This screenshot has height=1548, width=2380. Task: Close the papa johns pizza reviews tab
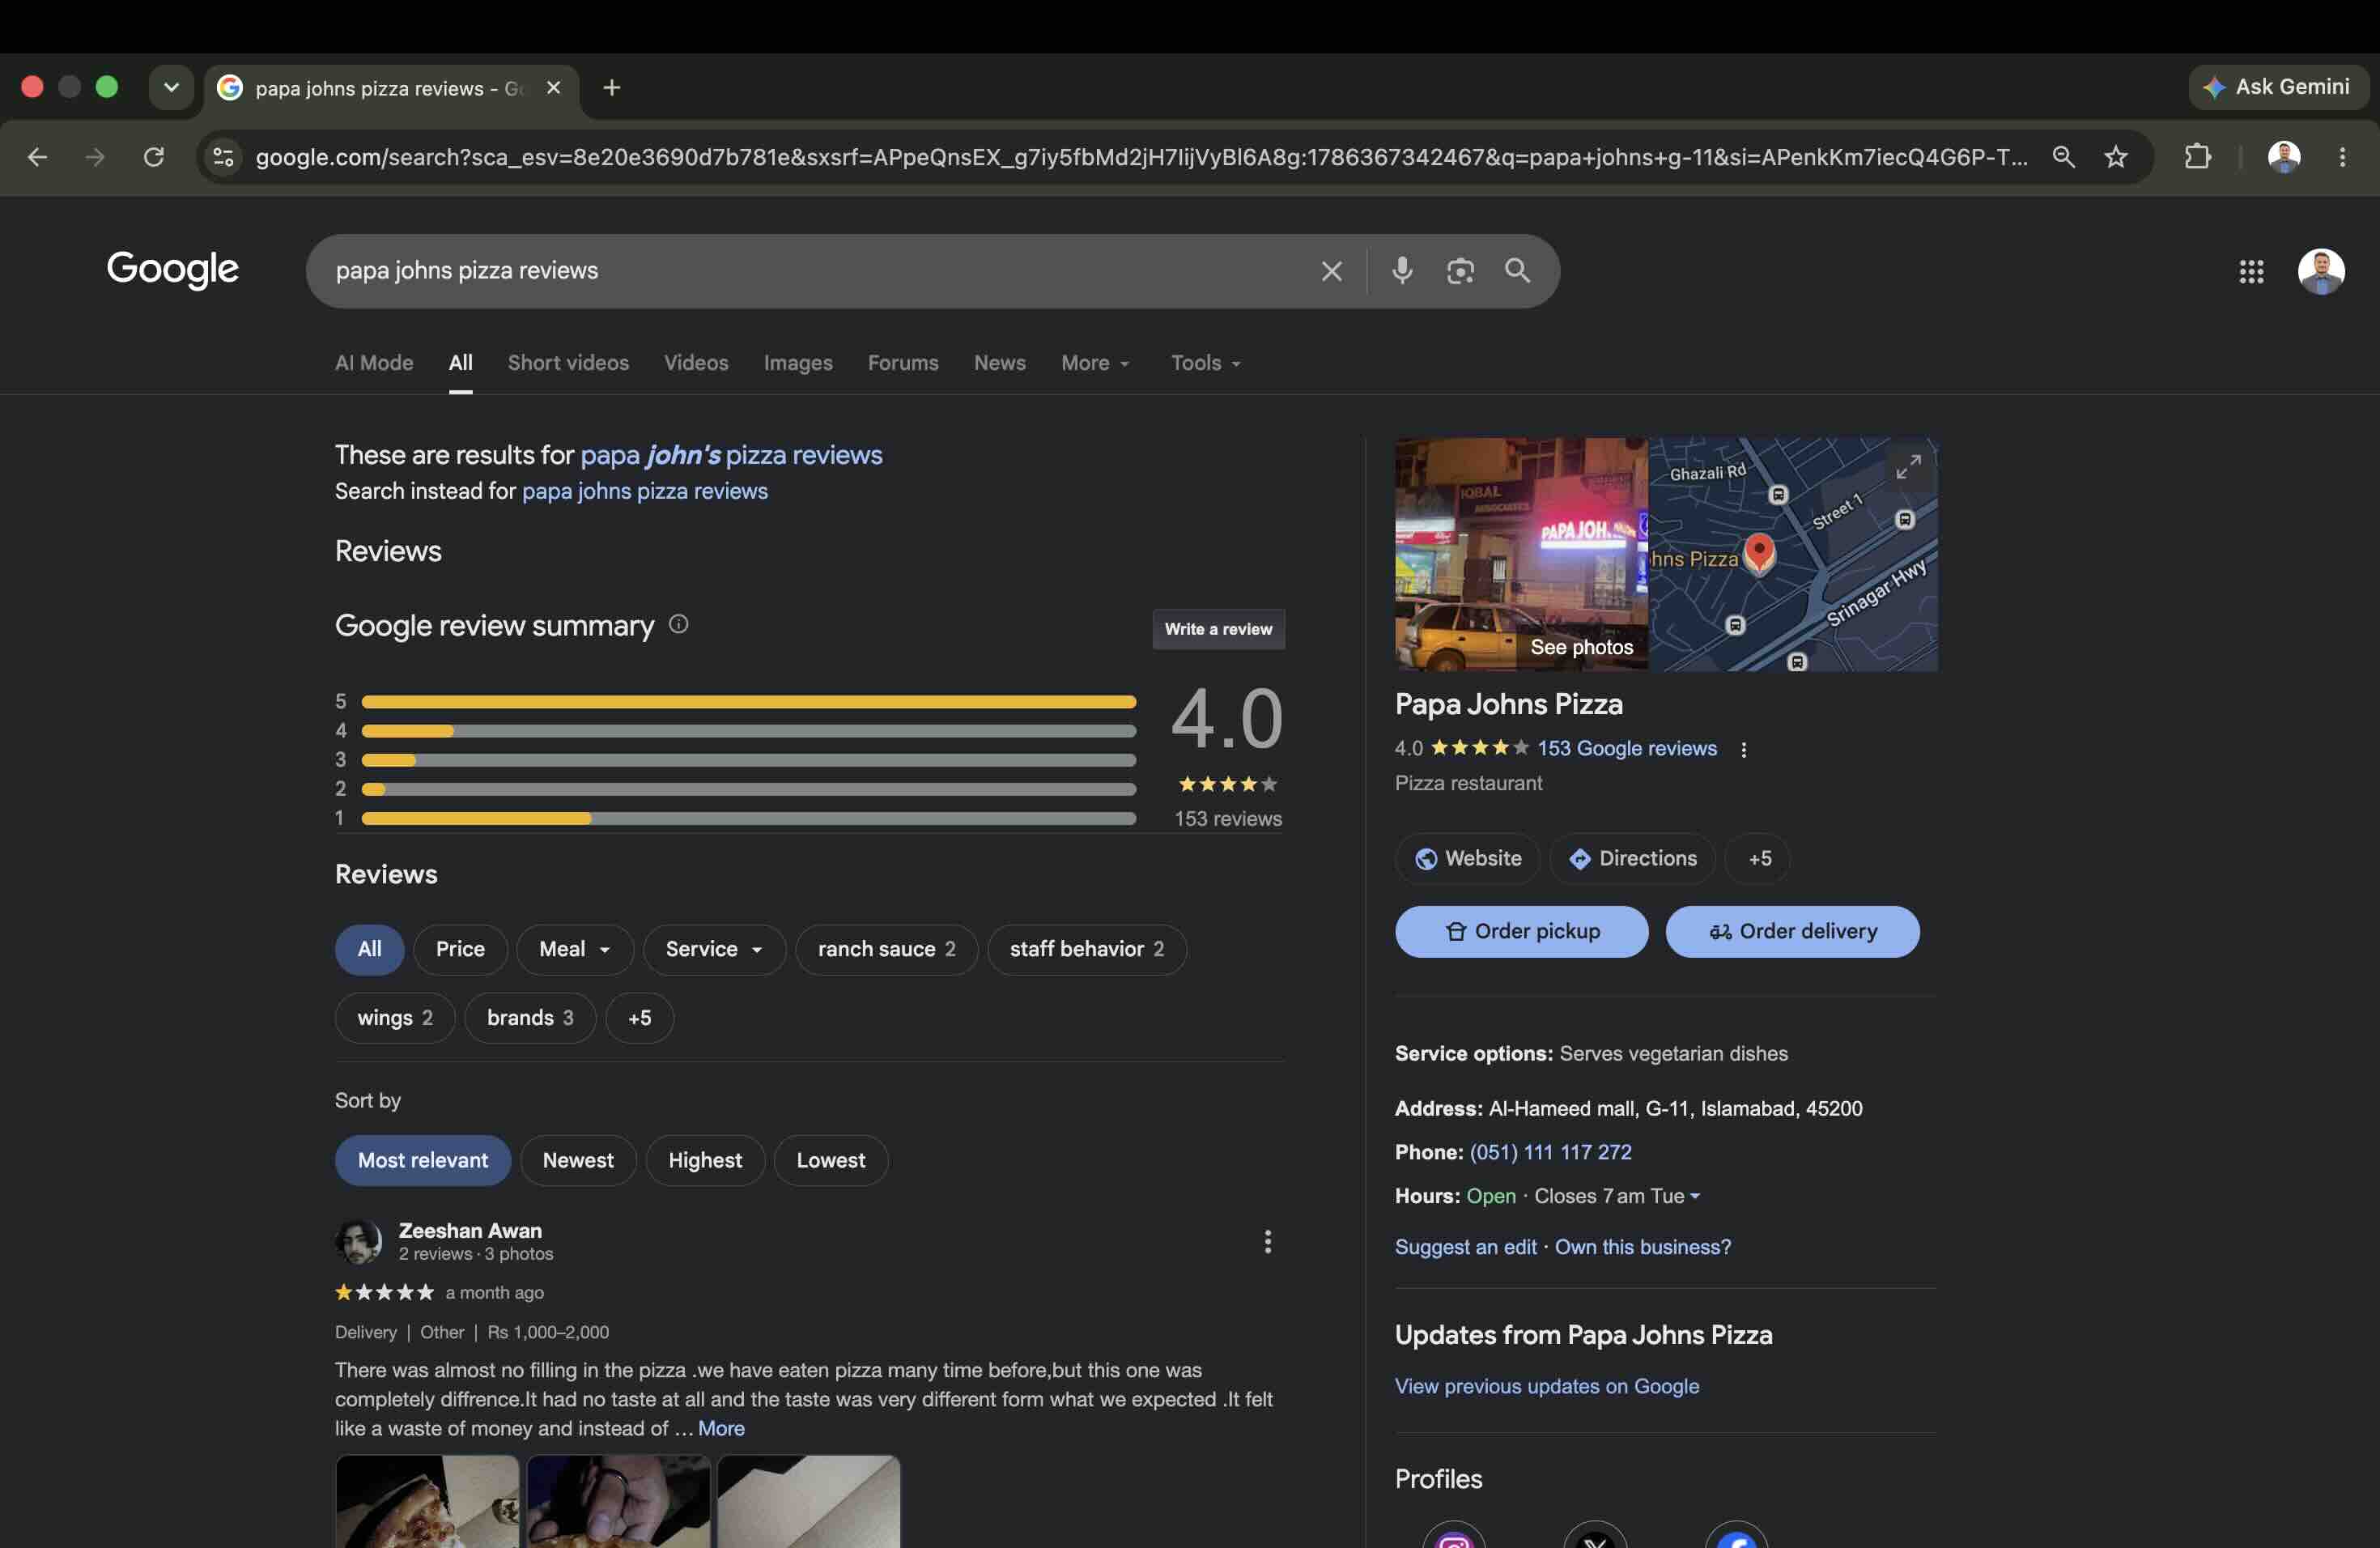pyautogui.click(x=553, y=88)
